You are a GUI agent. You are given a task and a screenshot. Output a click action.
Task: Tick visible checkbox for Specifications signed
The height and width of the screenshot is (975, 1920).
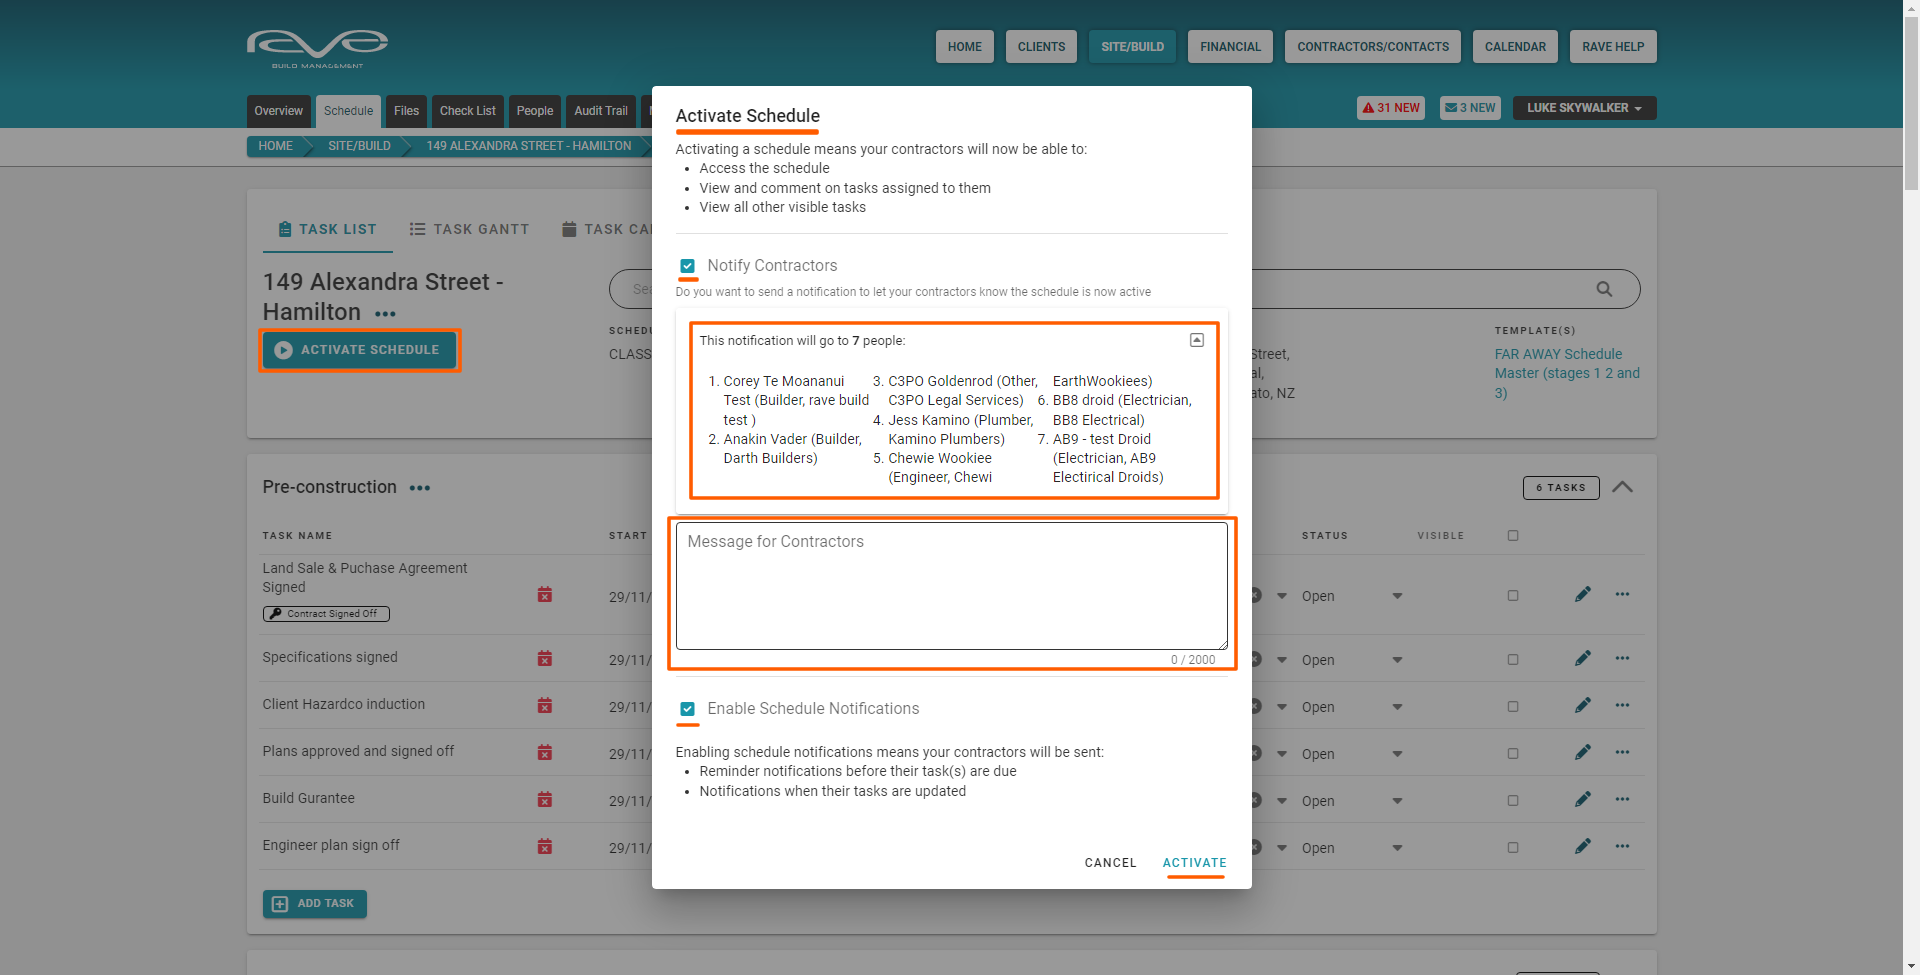1513,660
